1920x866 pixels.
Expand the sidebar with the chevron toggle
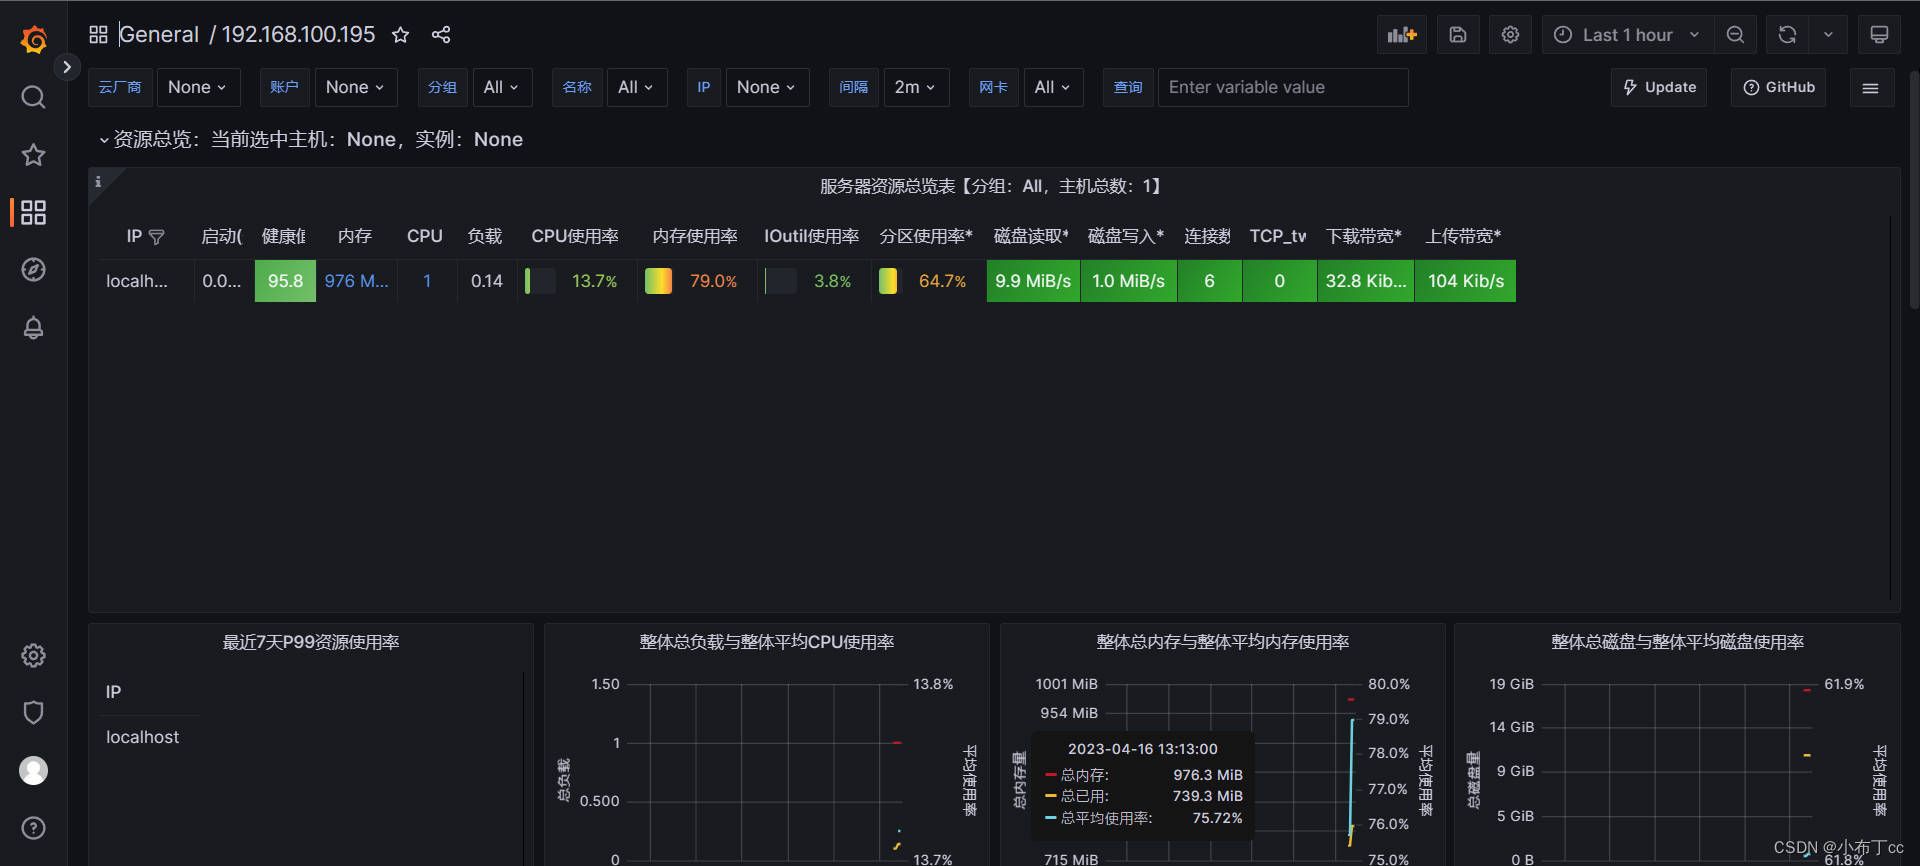[67, 67]
